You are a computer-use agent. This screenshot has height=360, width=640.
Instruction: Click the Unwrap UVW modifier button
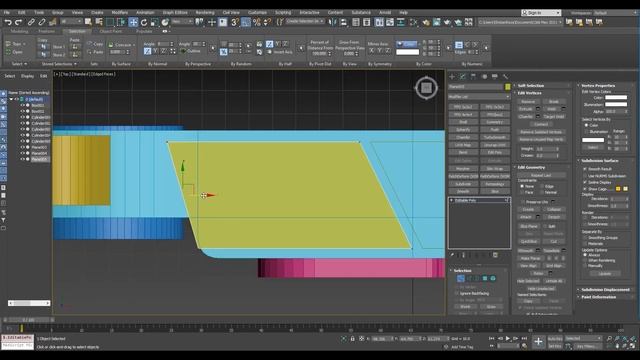(x=495, y=145)
